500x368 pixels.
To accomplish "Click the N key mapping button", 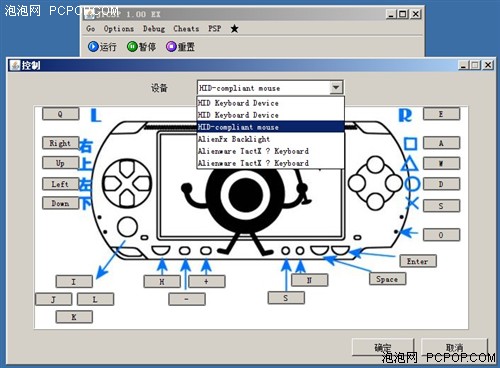I will 309,280.
